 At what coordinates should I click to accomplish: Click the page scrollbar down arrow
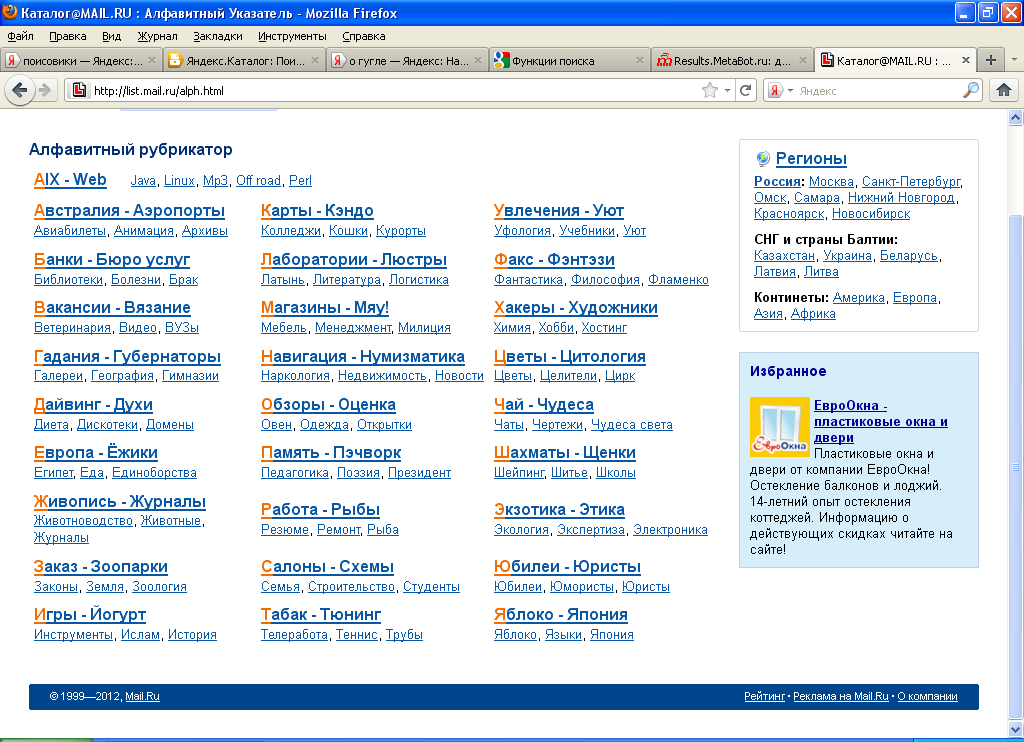point(1016,729)
